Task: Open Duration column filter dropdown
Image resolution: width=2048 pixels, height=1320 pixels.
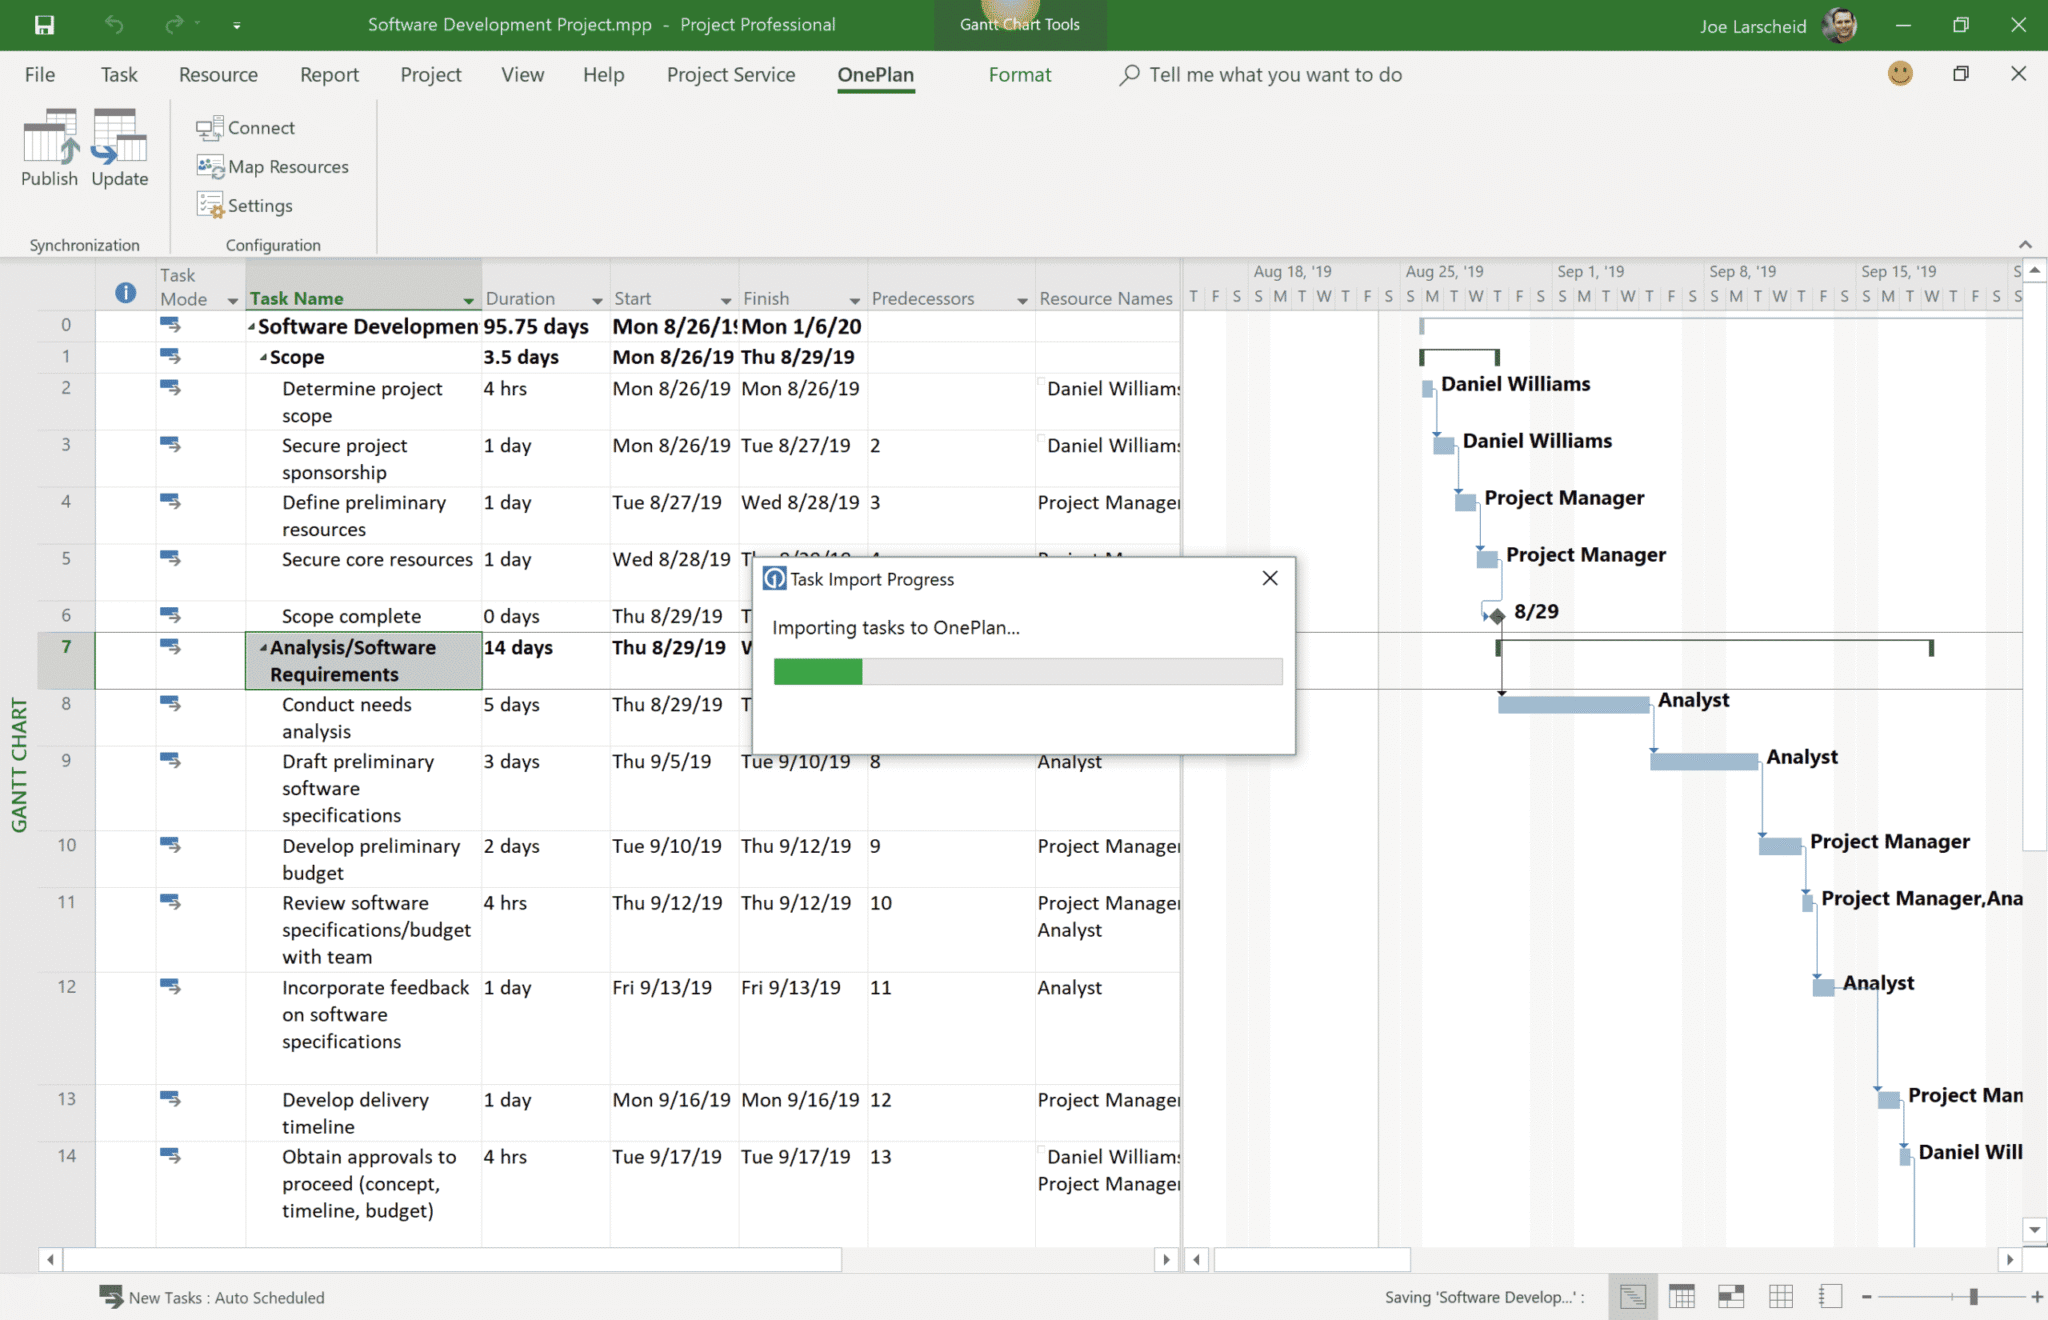Action: pos(597,300)
